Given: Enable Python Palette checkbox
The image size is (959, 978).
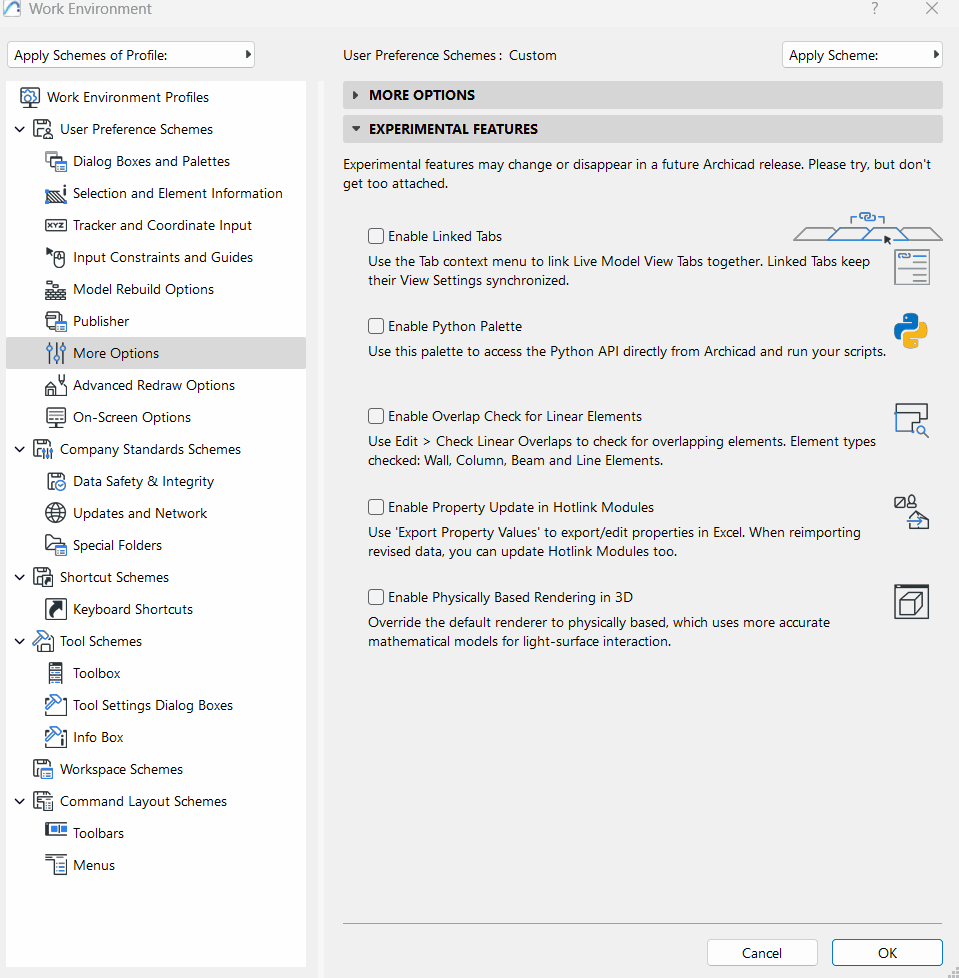Looking at the screenshot, I should pyautogui.click(x=375, y=326).
